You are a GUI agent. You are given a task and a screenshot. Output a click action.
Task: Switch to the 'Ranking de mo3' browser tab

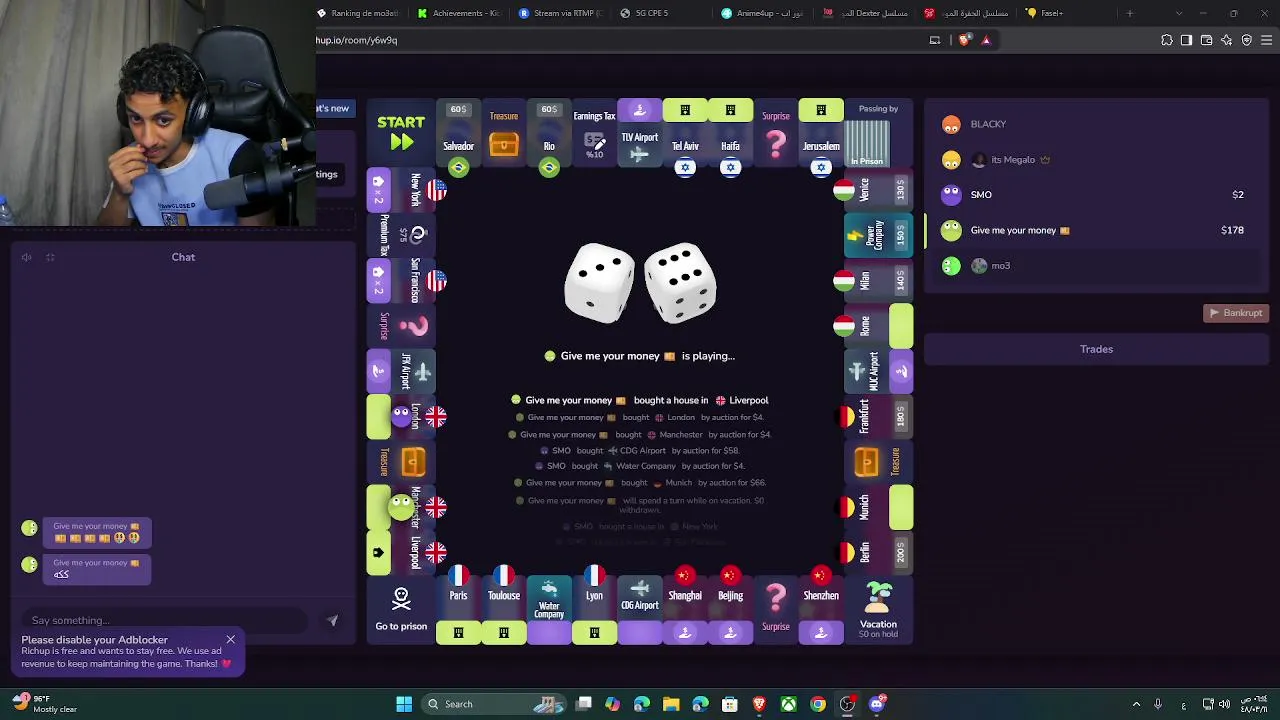click(x=358, y=13)
